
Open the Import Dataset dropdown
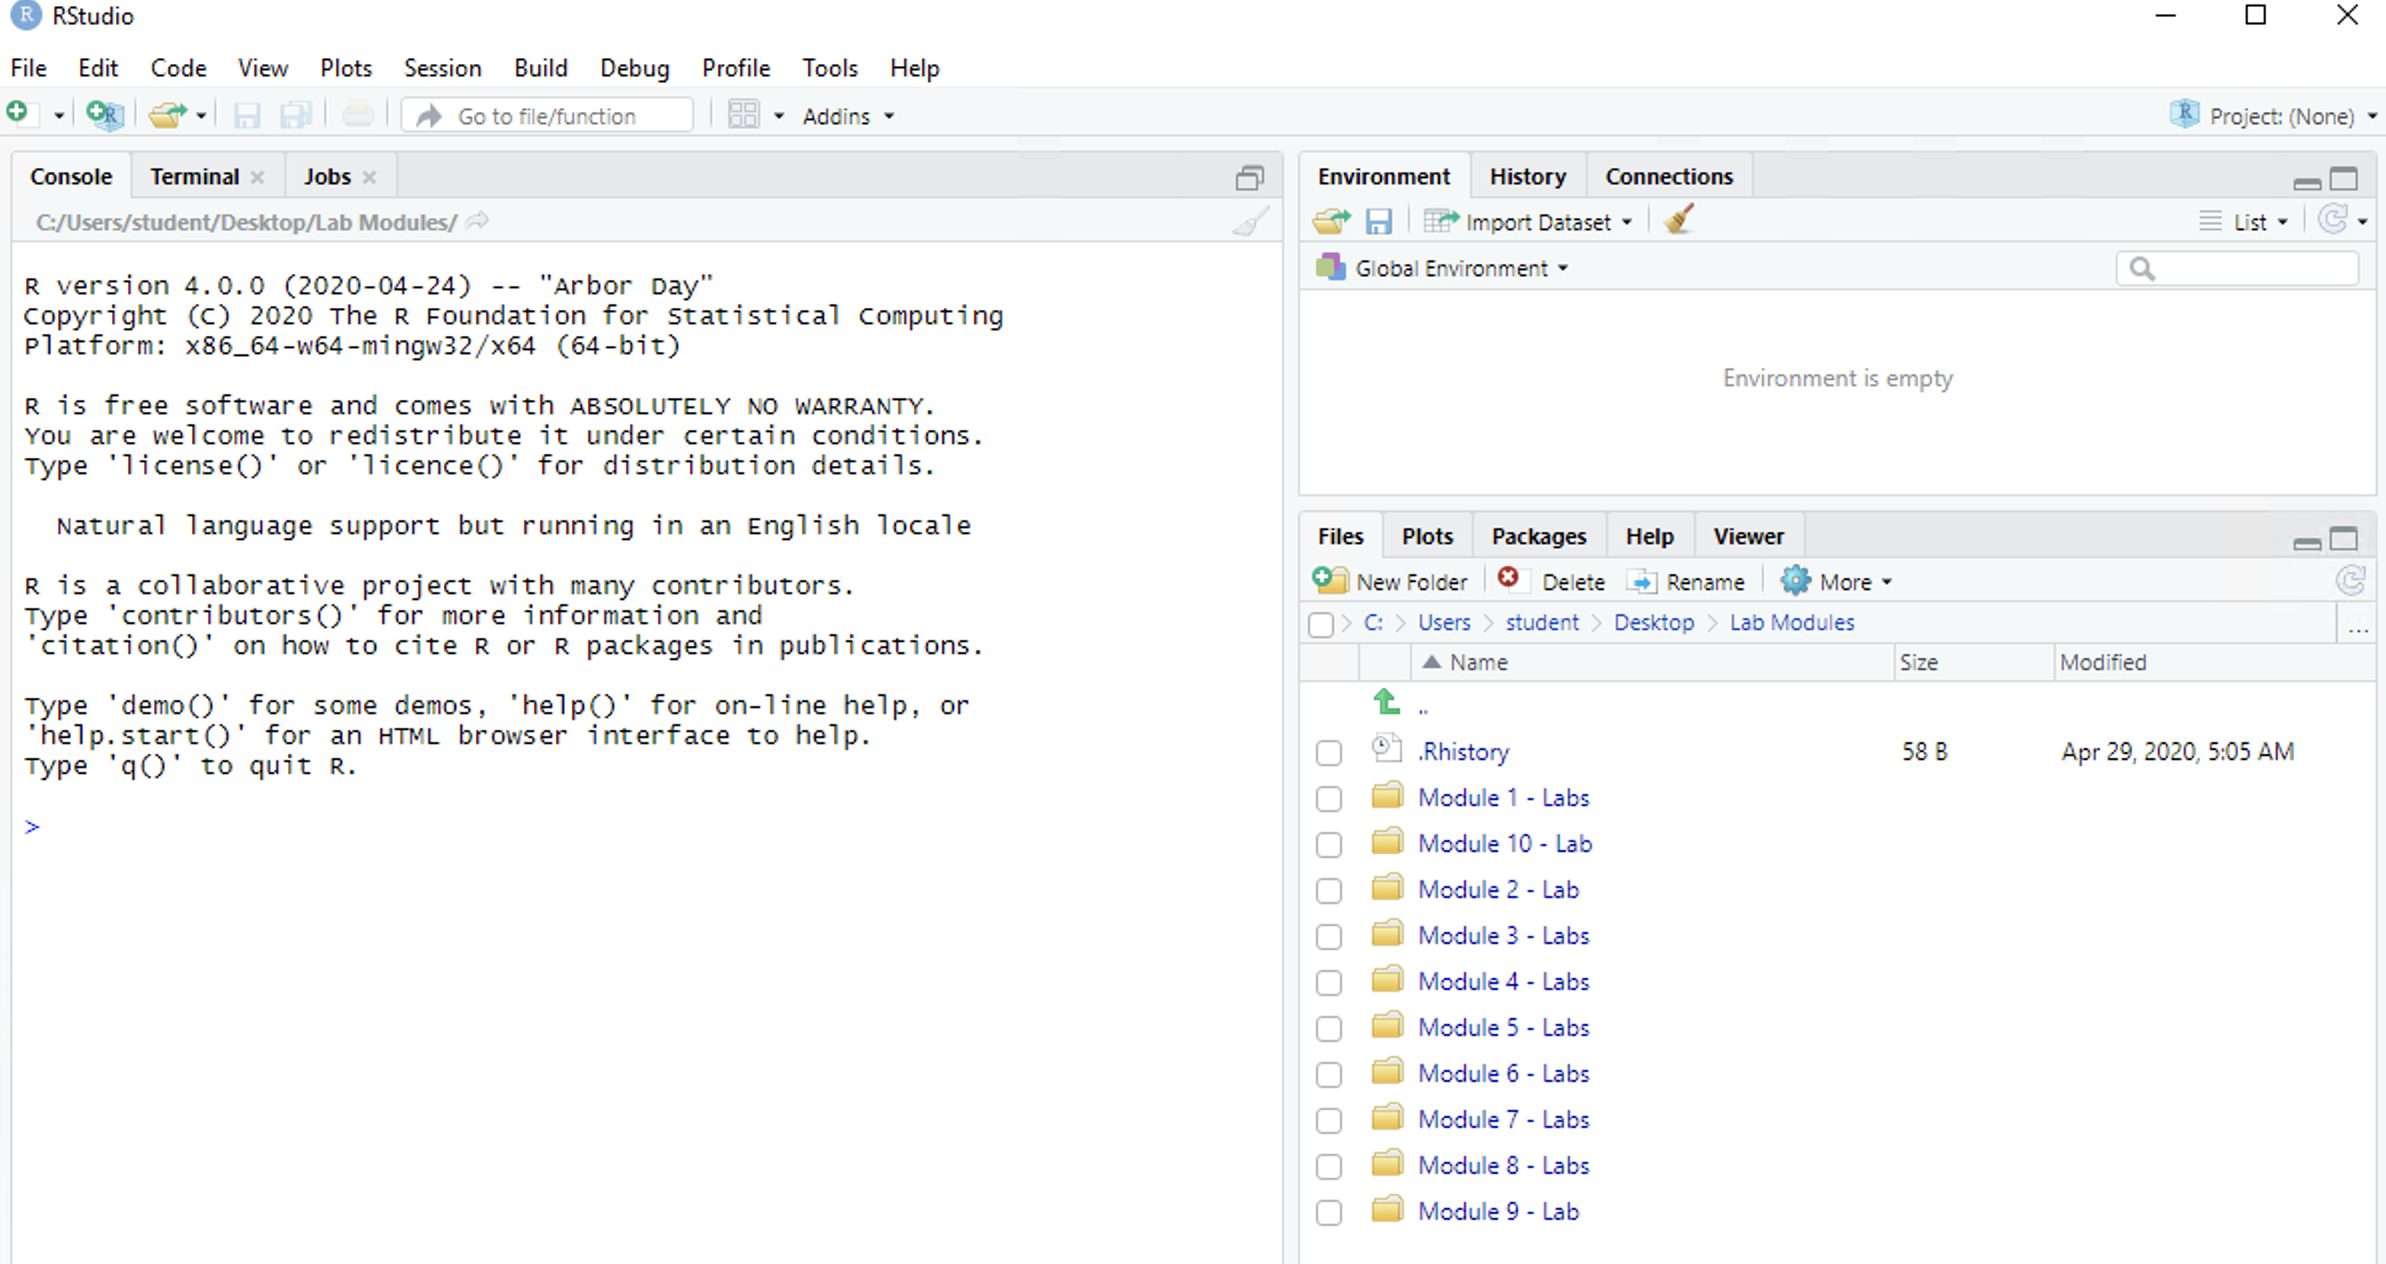[1528, 222]
